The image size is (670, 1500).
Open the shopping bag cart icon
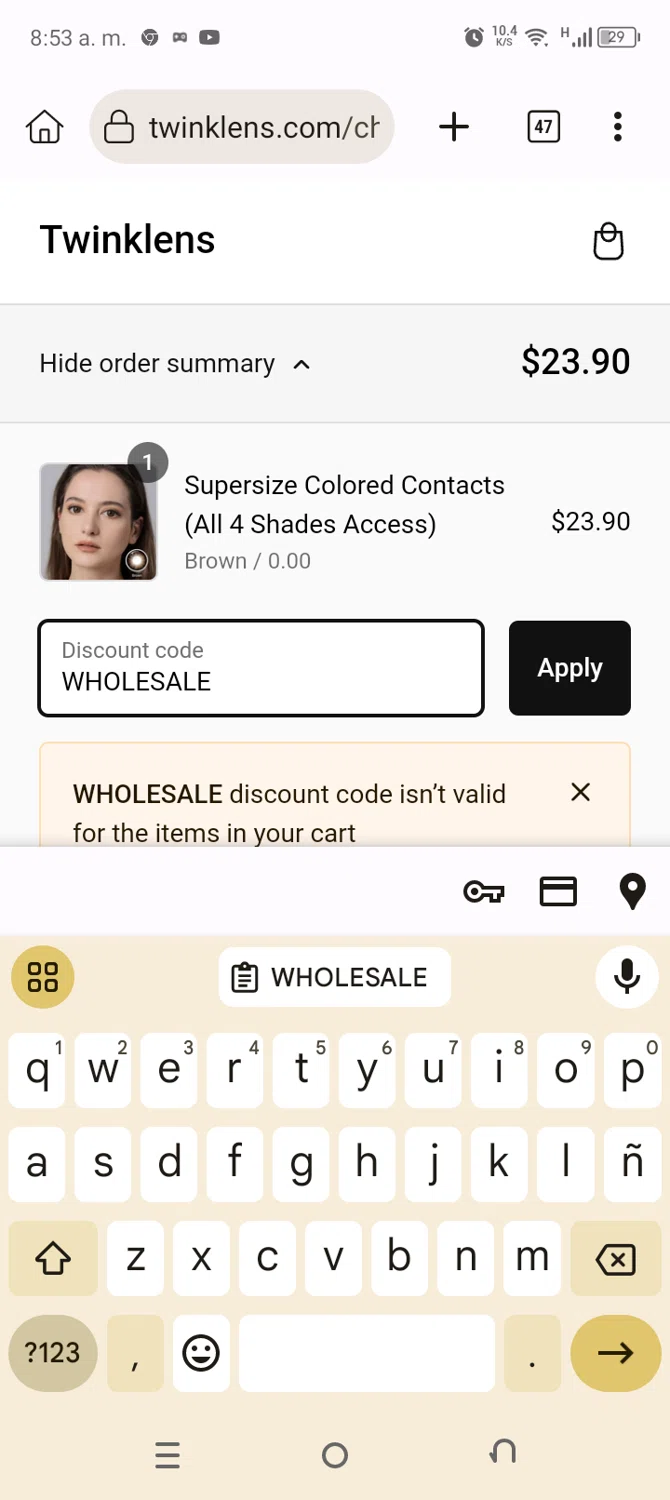point(608,241)
